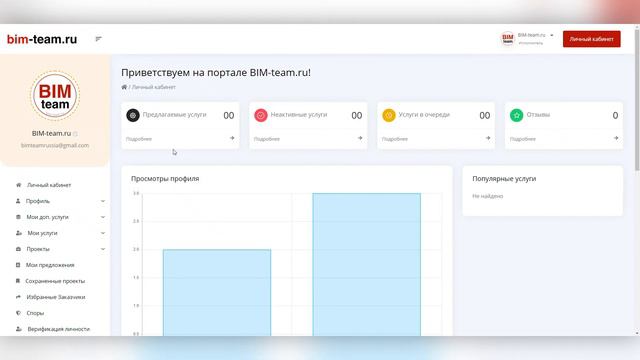Viewport: 640px width, 360px height.
Task: Expand the Мои услуги chevron
Action: [103, 233]
